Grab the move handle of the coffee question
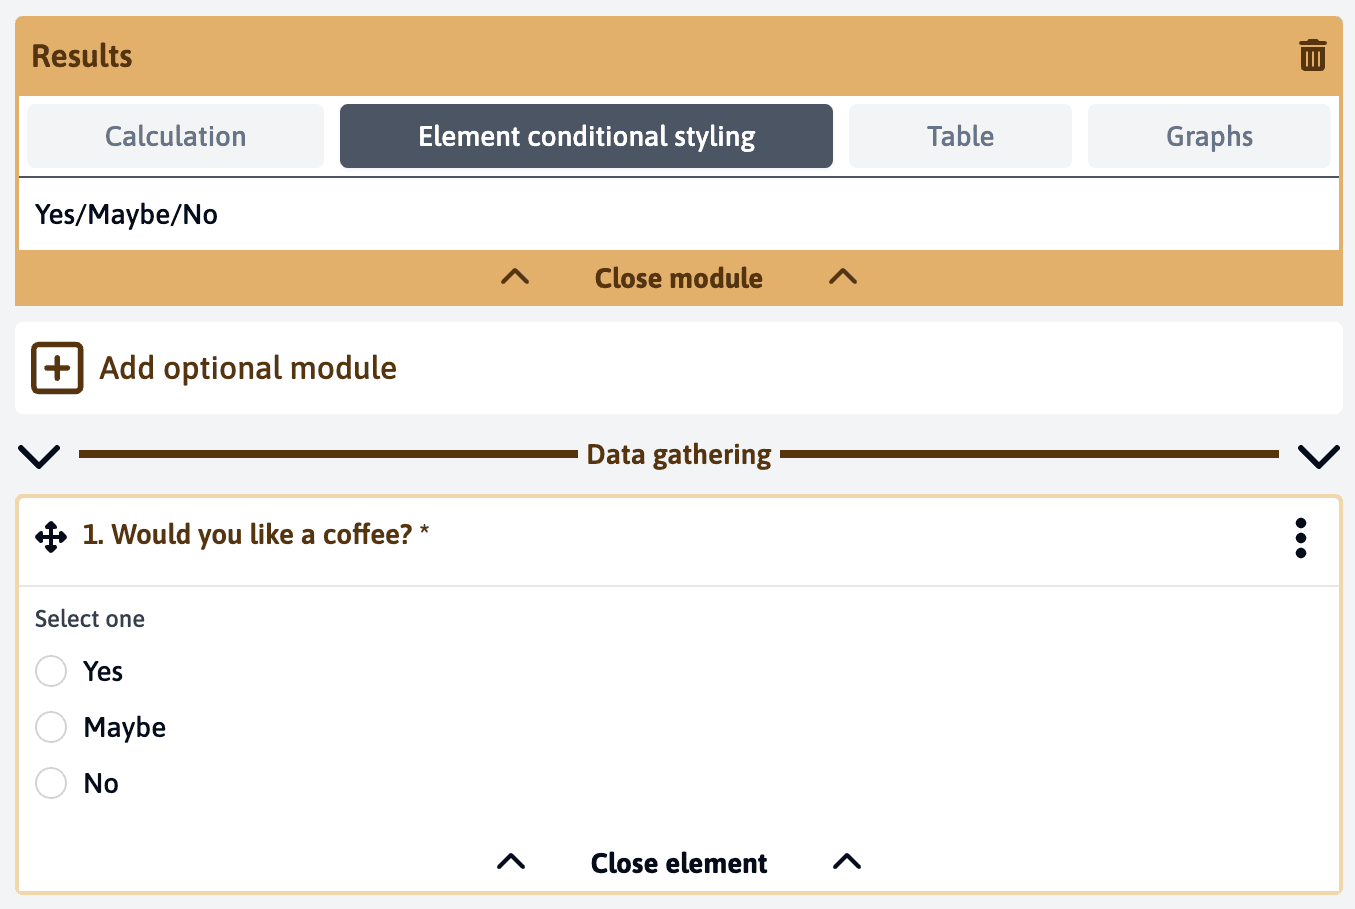Screen dimensions: 1355x909 (x=50, y=537)
